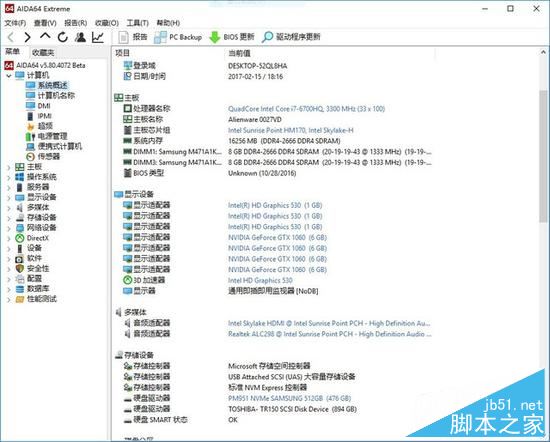This screenshot has height=442, width=550.
Task: Expand the 服务器 tree node
Action: 9,188
